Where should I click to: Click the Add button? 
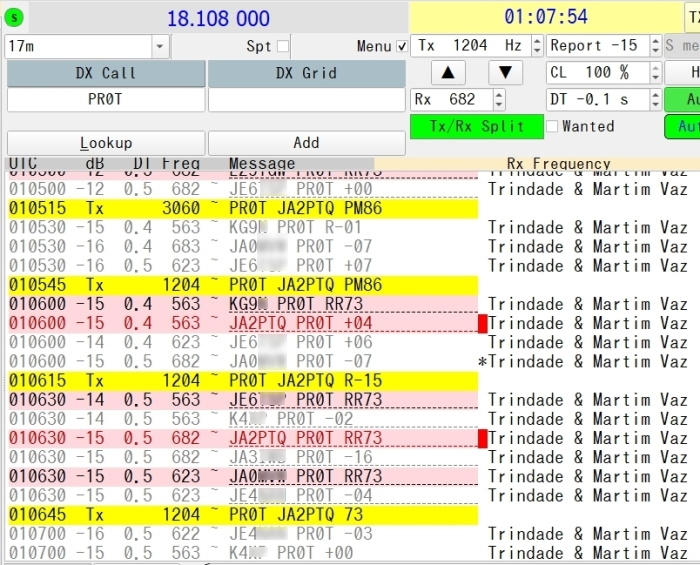306,143
